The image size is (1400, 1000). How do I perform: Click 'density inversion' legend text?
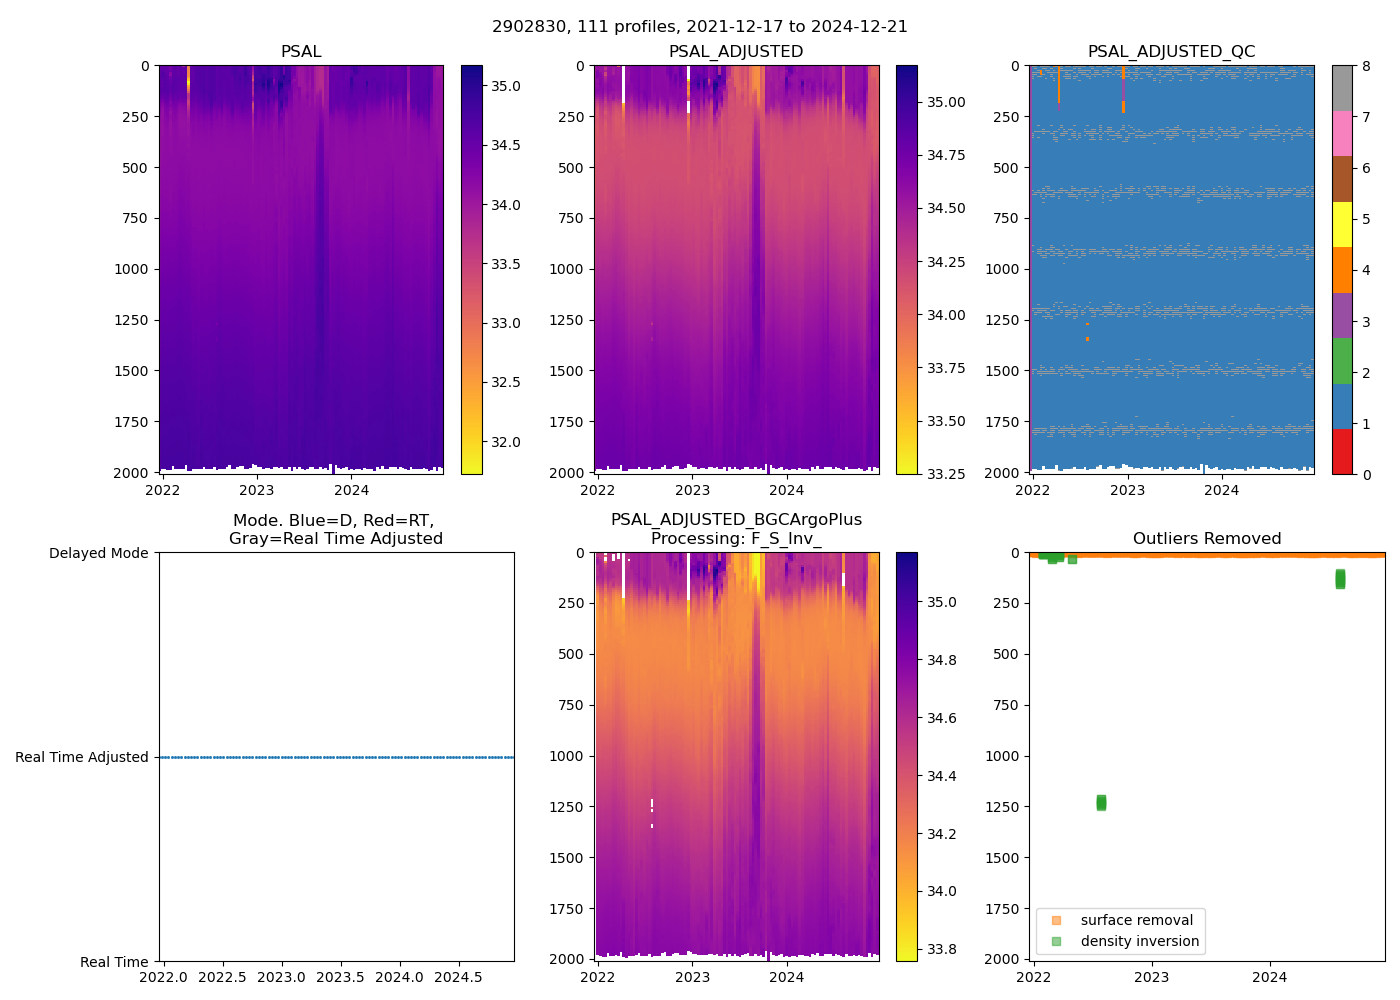coord(1139,941)
